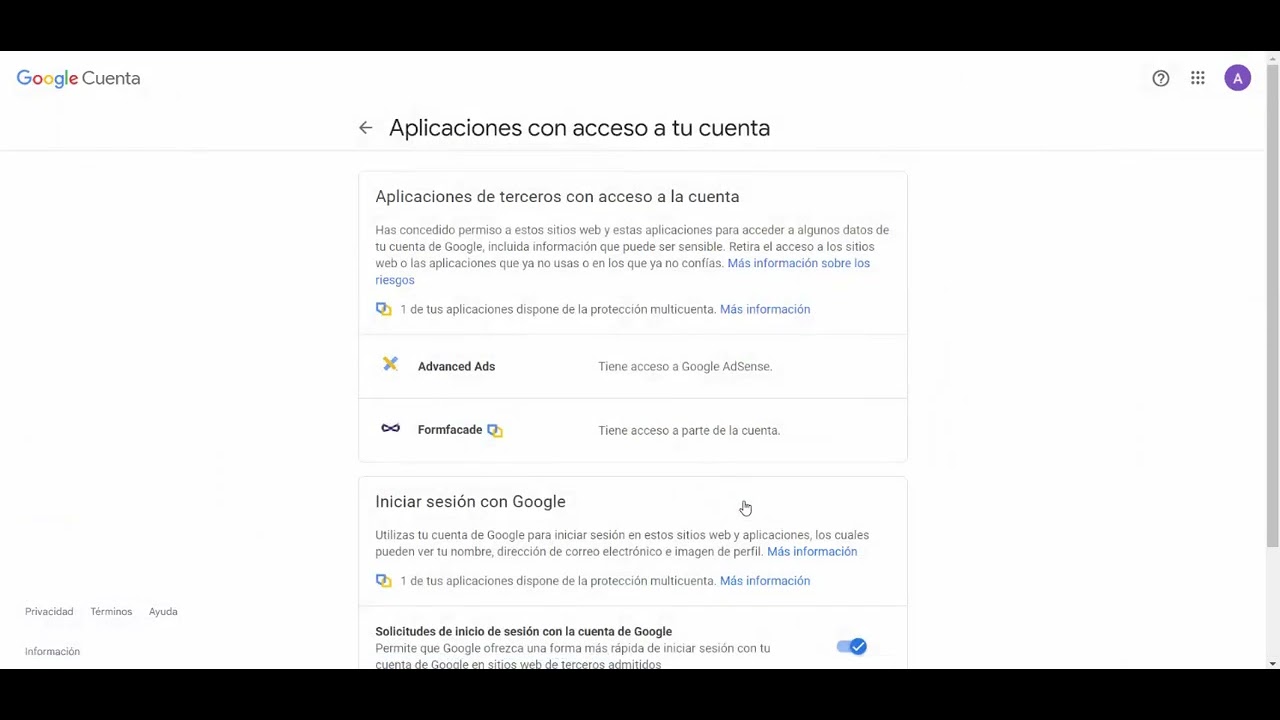Click the protection icon in the third-party apps section
The image size is (1280, 720).
tap(383, 309)
